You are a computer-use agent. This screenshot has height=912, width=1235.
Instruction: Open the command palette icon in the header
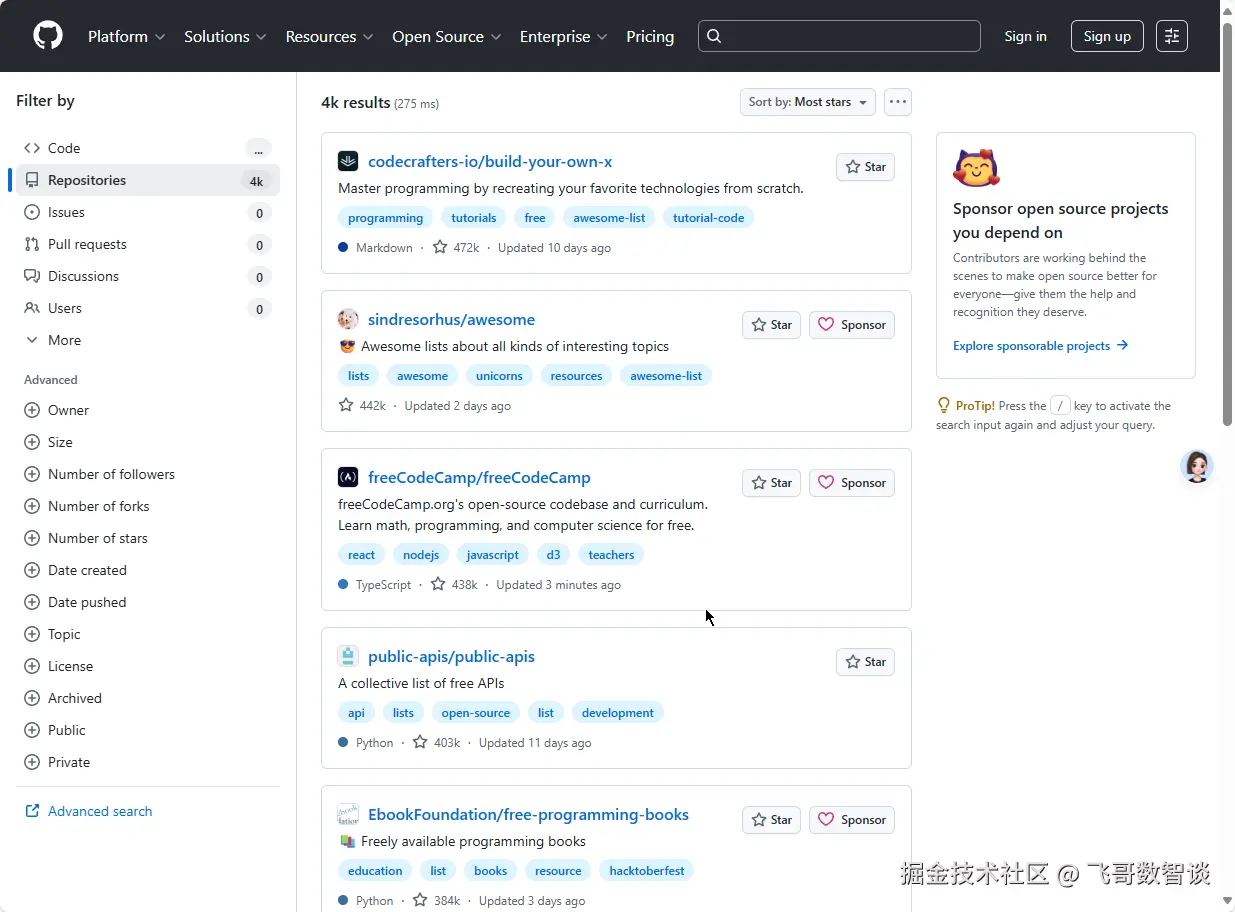(x=1171, y=35)
